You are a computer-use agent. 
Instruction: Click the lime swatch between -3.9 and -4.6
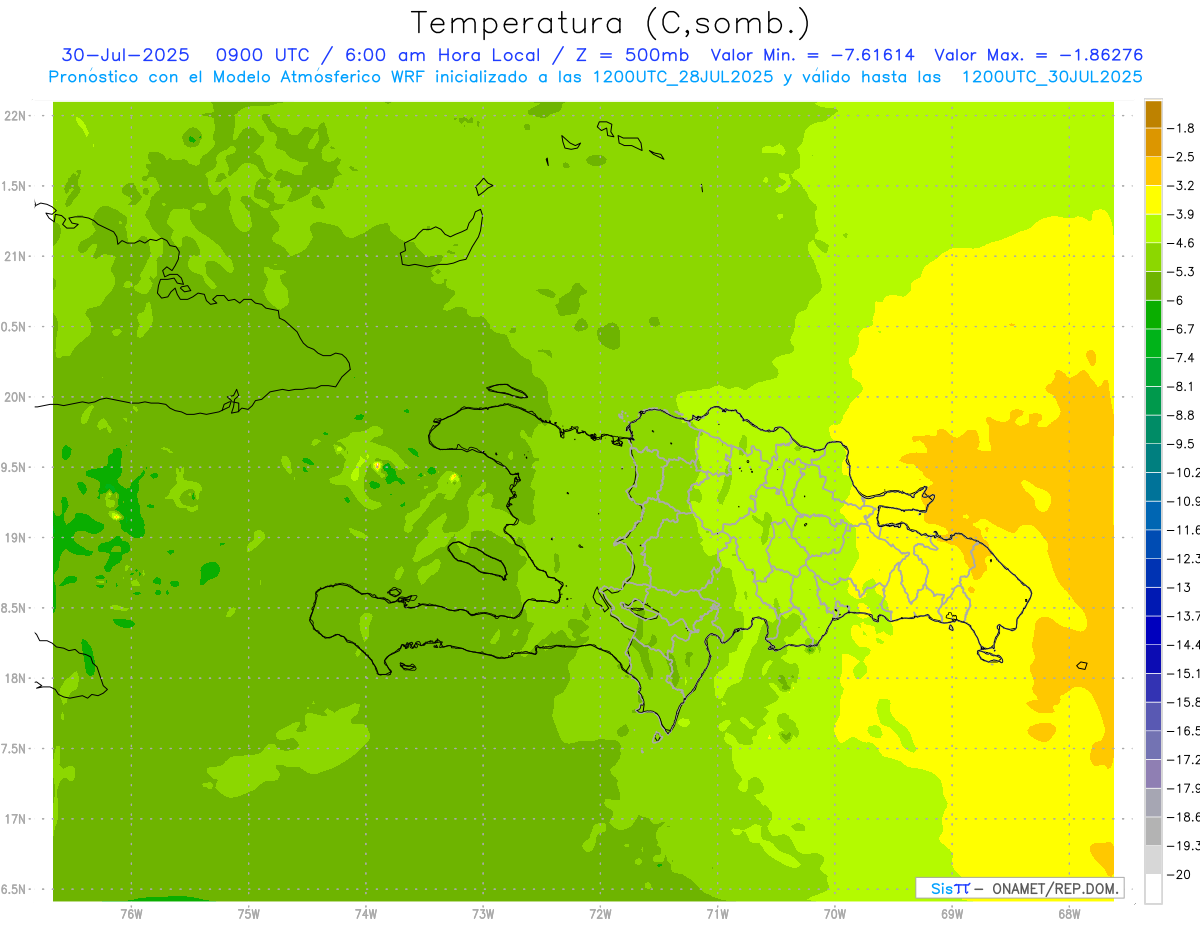pos(1153,228)
